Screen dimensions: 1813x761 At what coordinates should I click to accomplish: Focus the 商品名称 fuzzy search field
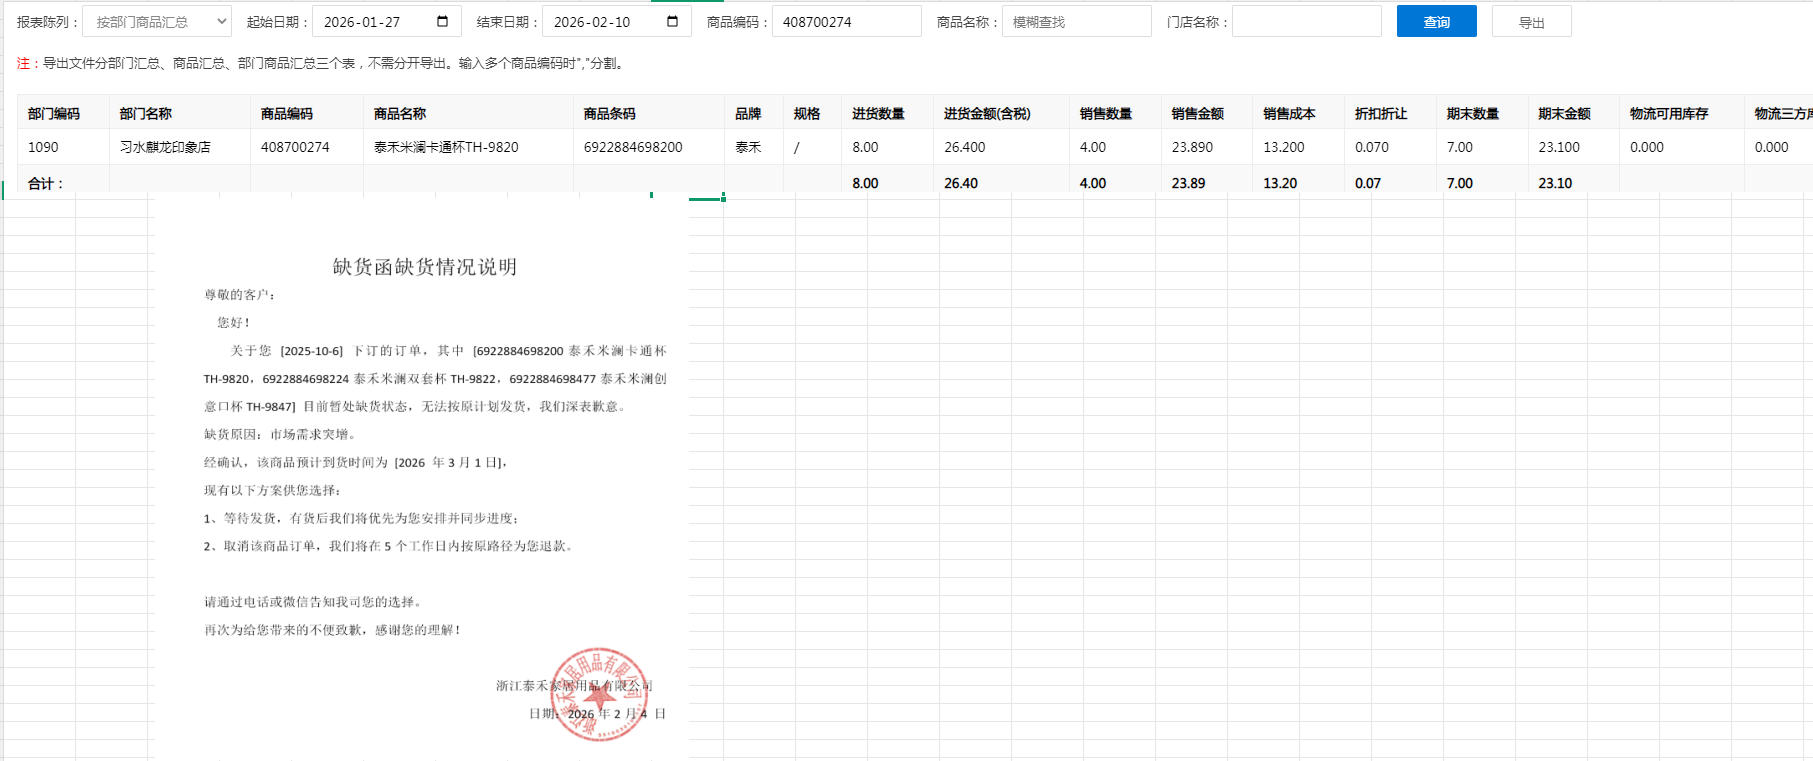point(1076,22)
